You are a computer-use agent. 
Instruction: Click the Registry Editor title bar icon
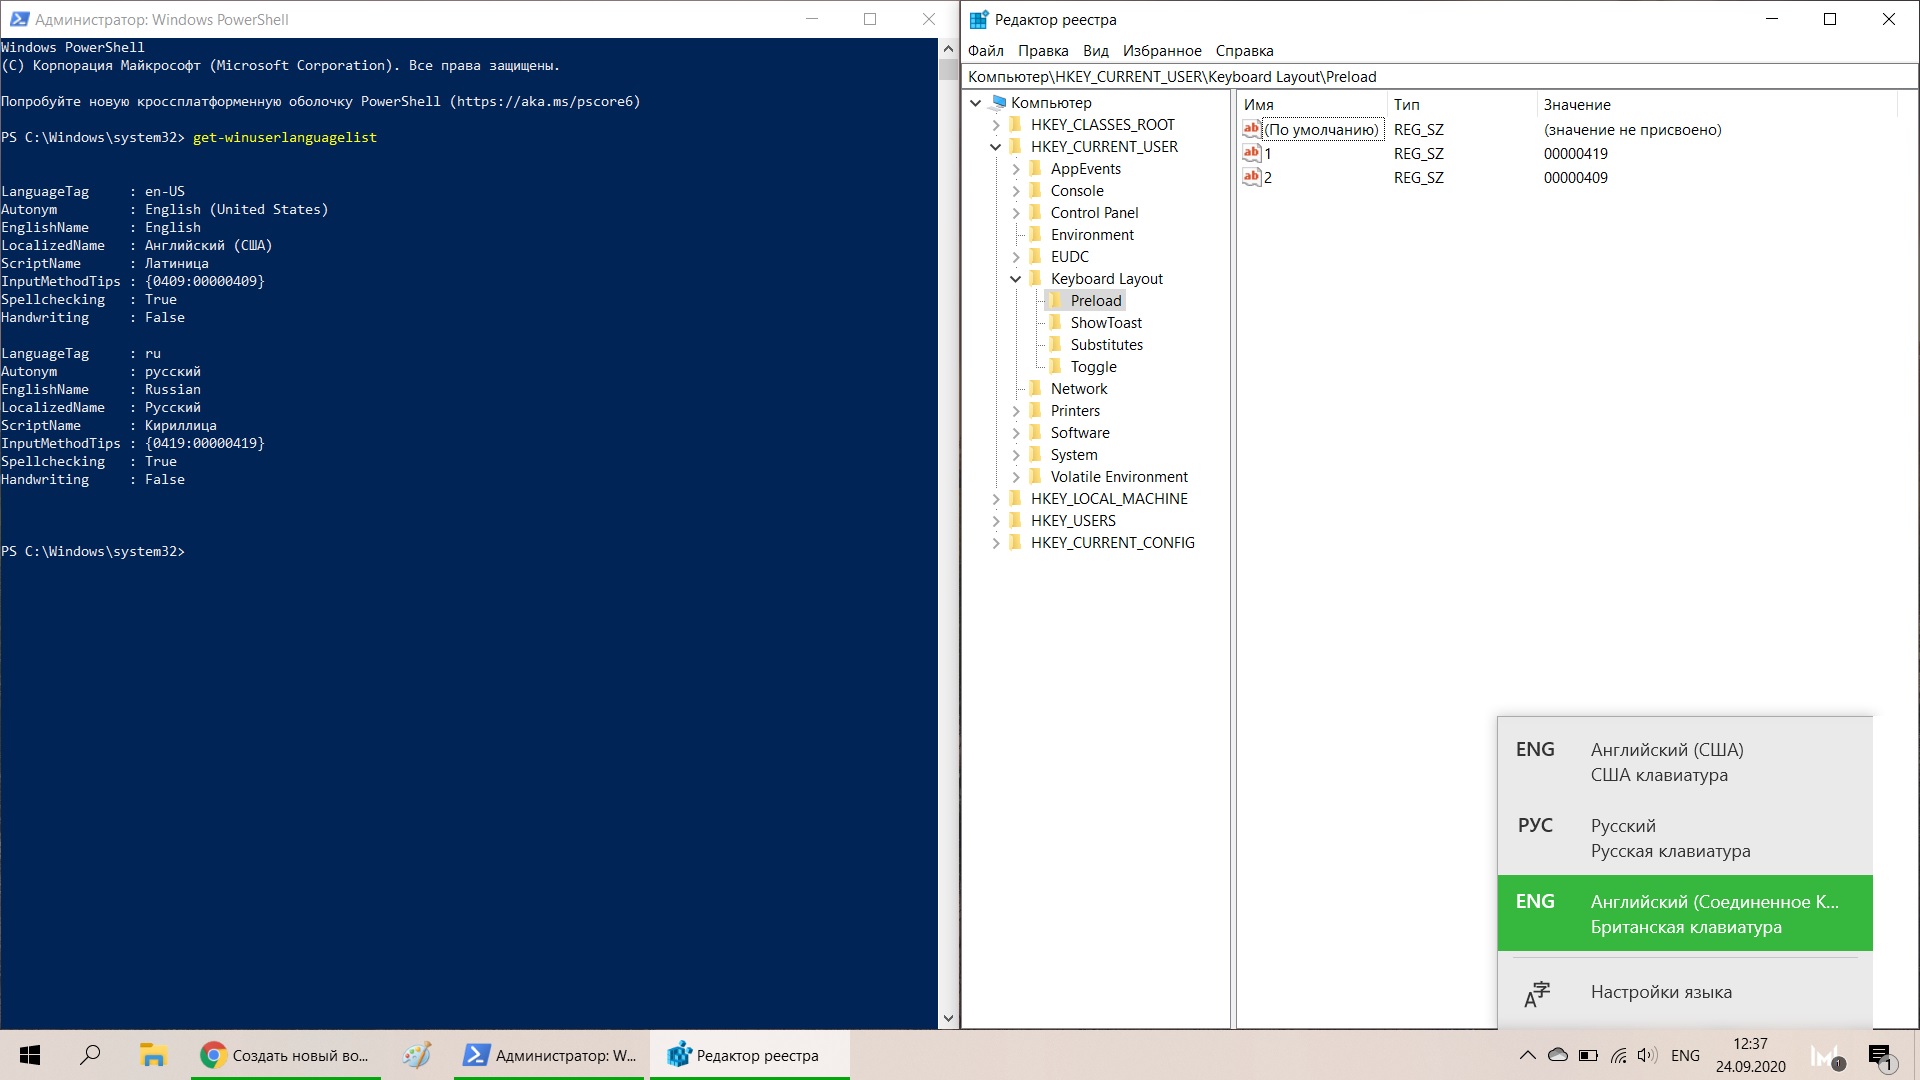coord(978,19)
